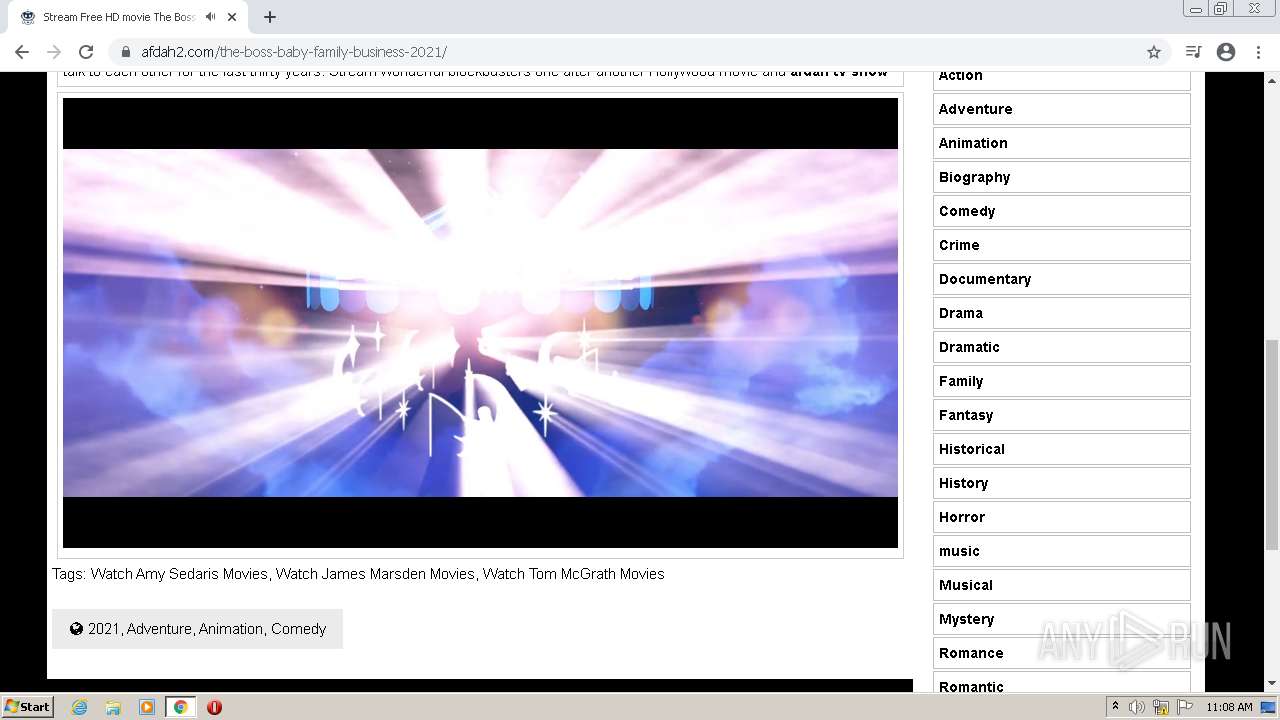Go forward in browser history
The width and height of the screenshot is (1280, 720).
pyautogui.click(x=54, y=52)
